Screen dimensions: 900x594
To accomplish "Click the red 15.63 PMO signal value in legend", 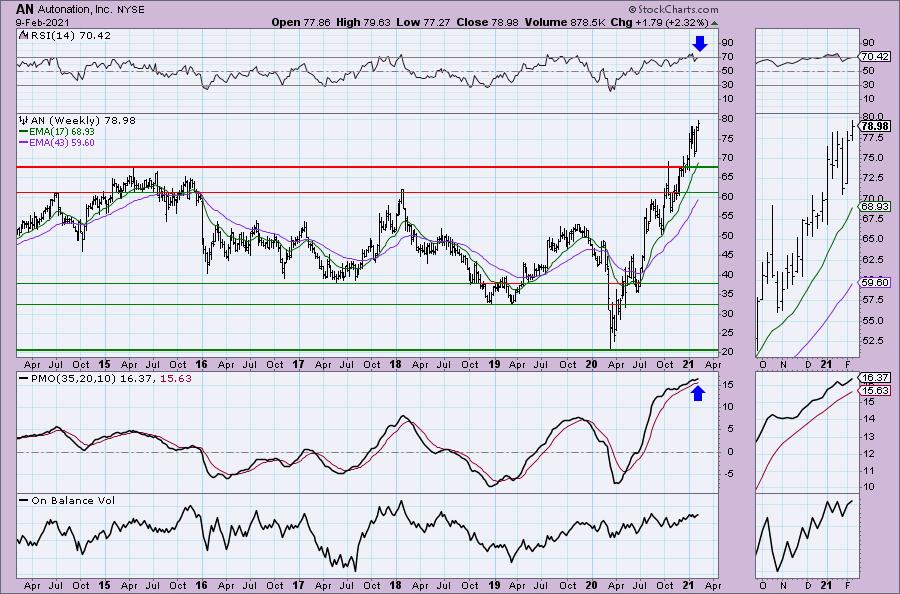I will [176, 379].
